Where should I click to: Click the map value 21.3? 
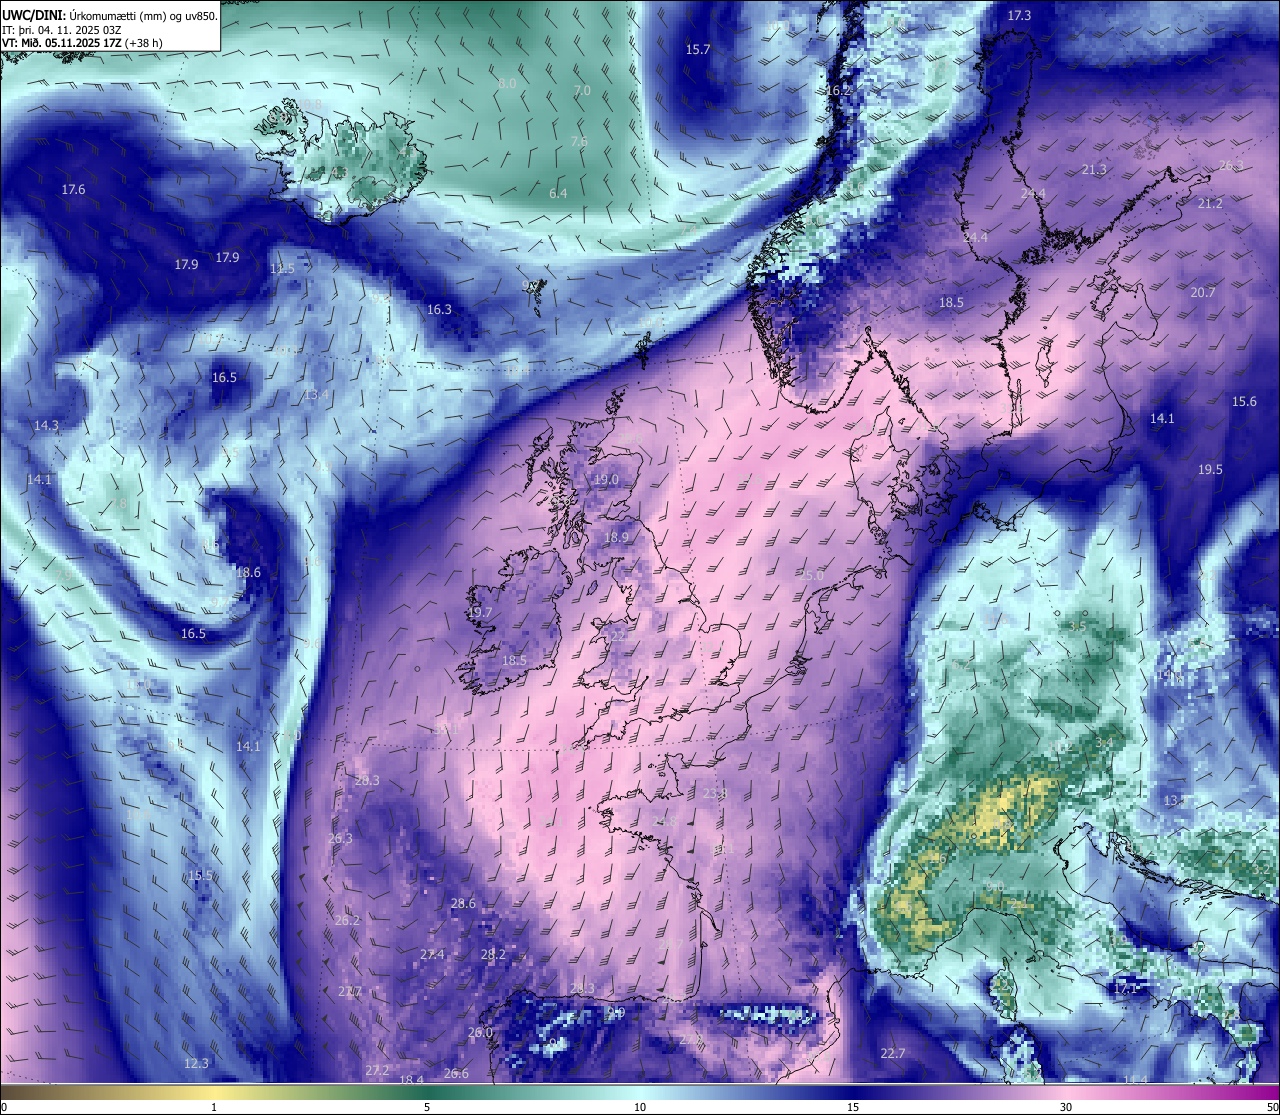(x=1094, y=170)
